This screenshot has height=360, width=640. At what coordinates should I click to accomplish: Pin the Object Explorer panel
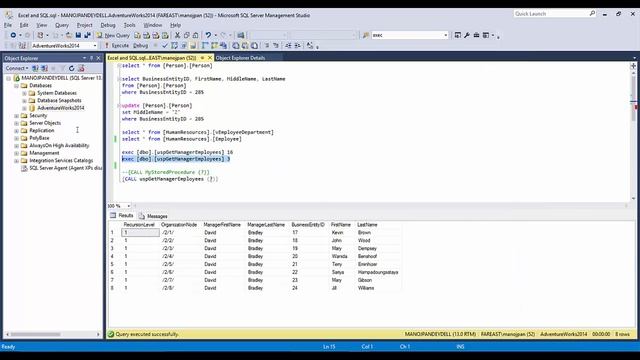91,58
